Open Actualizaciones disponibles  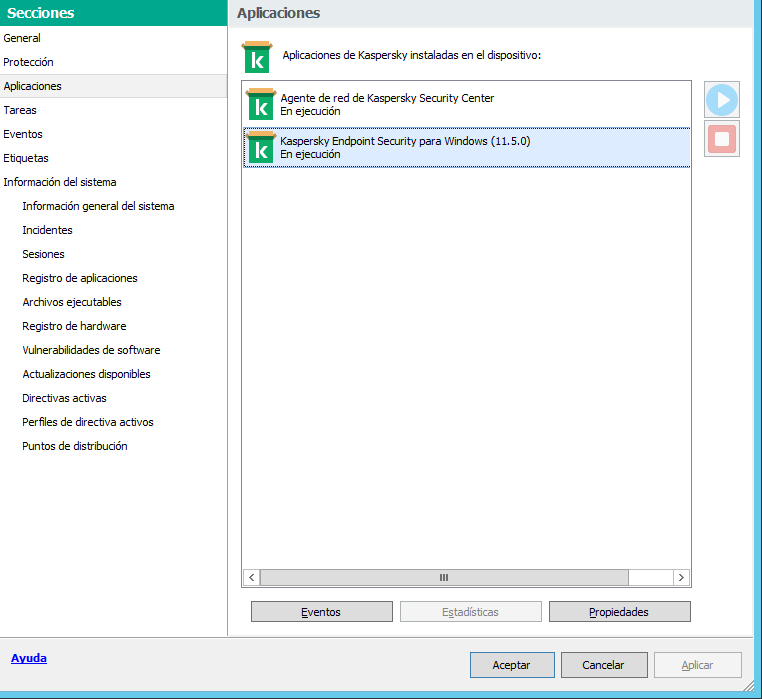[x=87, y=374]
